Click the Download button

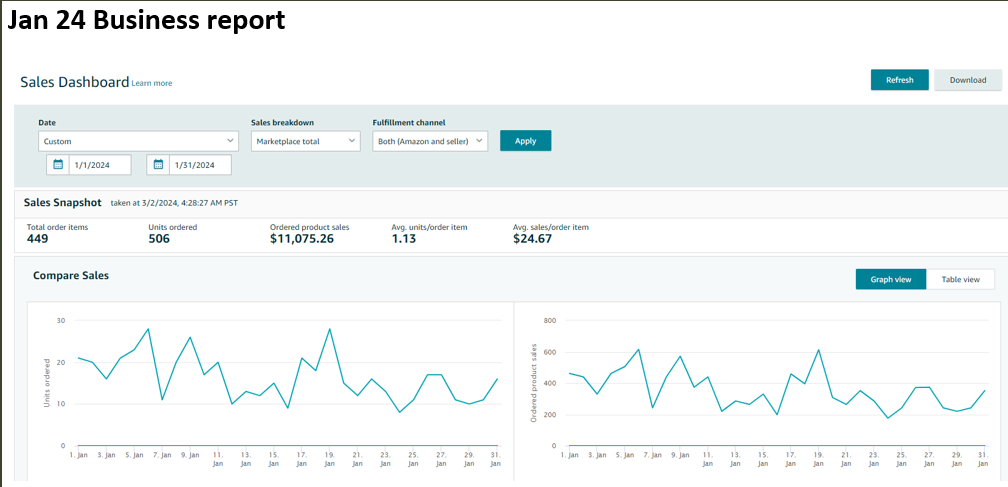[967, 80]
